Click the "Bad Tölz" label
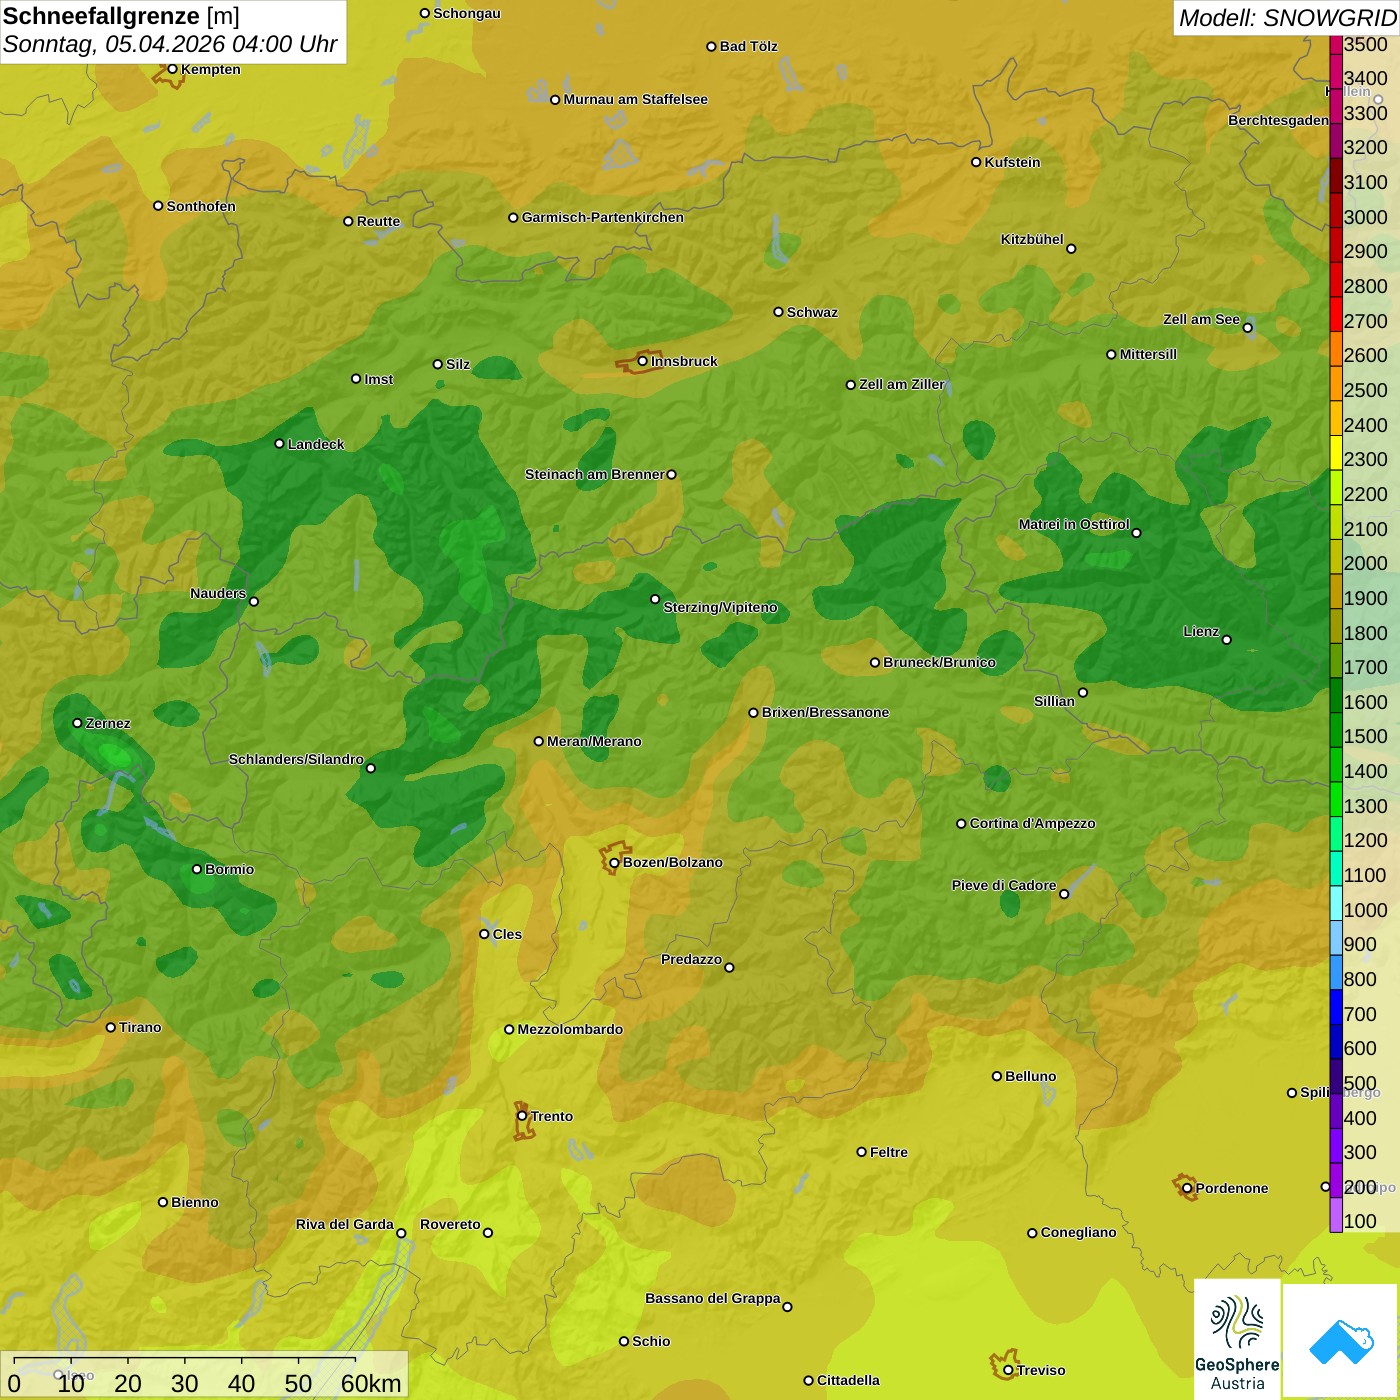The width and height of the screenshot is (1400, 1400). click(x=749, y=46)
